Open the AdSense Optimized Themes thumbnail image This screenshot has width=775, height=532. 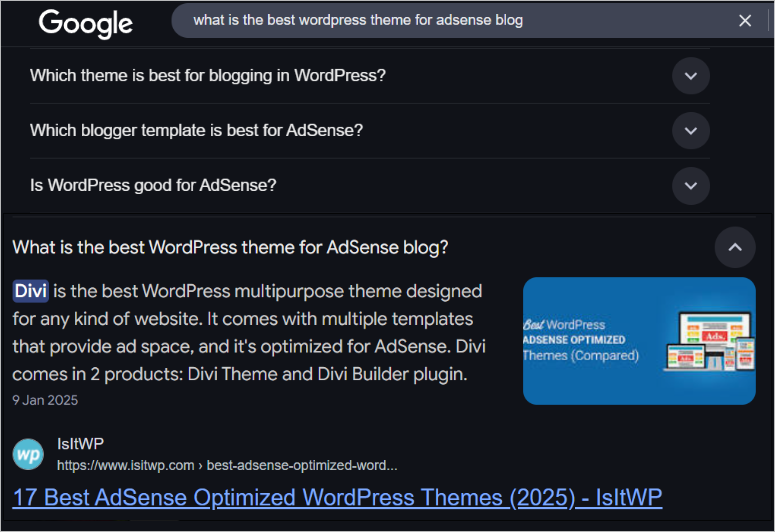[639, 341]
